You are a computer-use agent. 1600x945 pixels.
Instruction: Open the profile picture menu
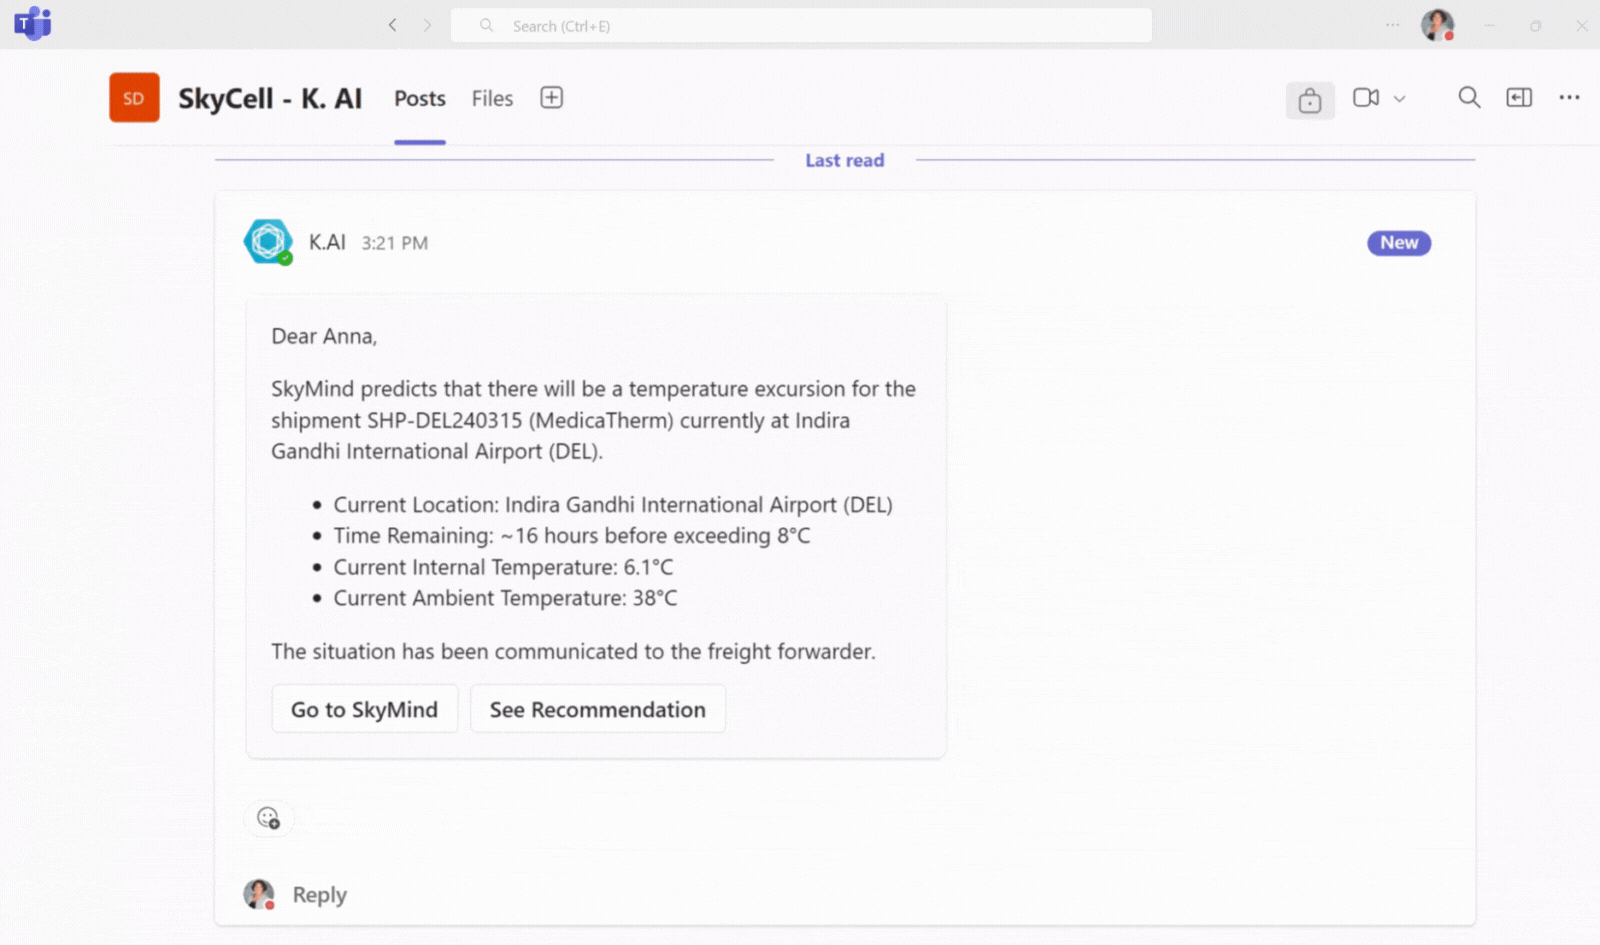coord(1437,25)
